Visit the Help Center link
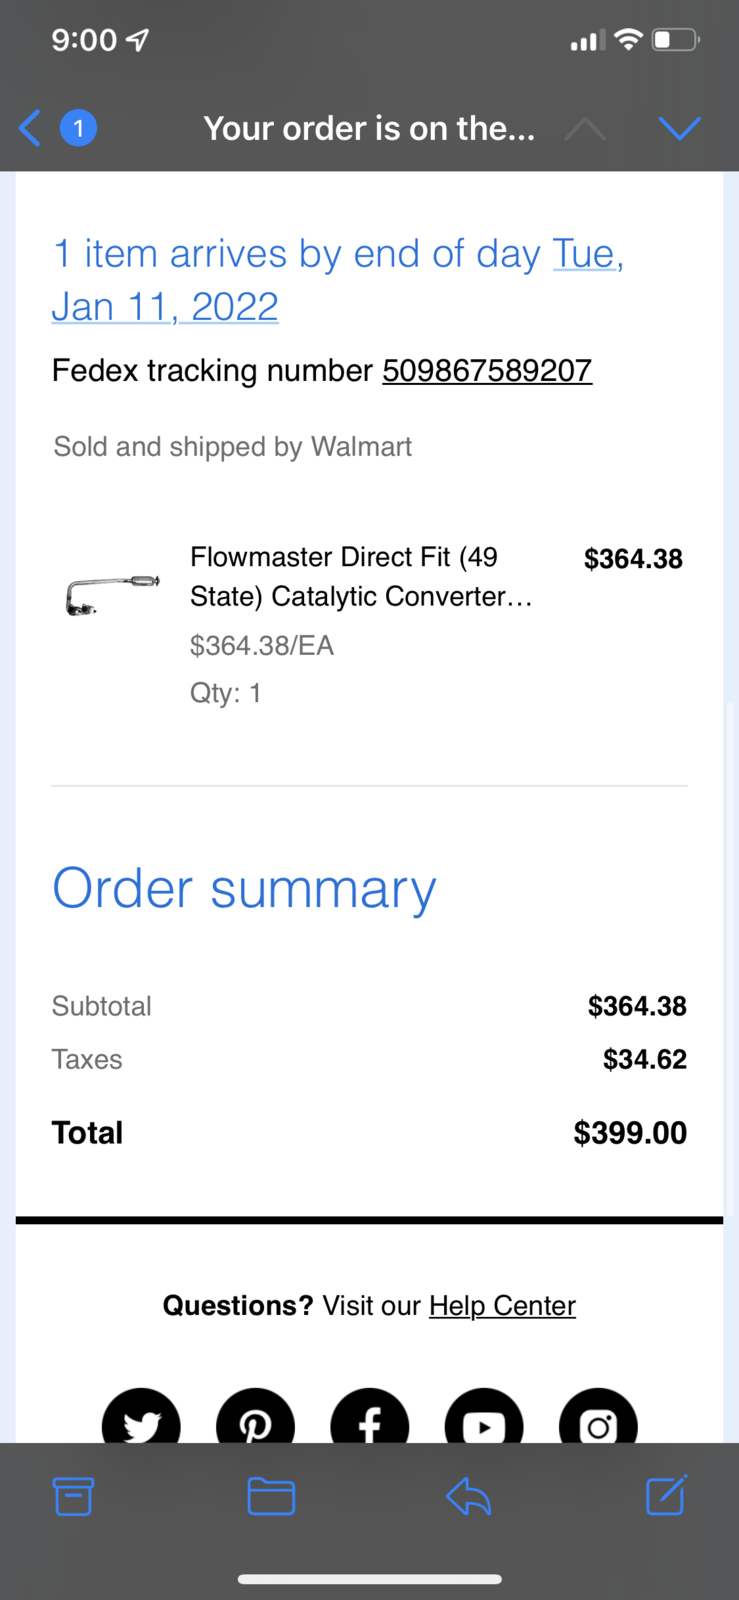The image size is (739, 1600). 502,1306
